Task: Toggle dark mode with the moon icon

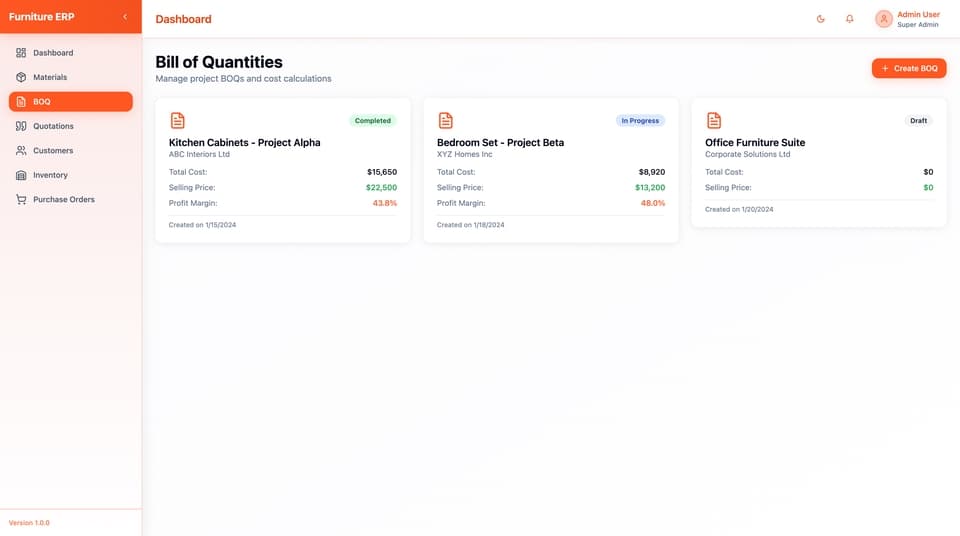Action: (x=820, y=19)
